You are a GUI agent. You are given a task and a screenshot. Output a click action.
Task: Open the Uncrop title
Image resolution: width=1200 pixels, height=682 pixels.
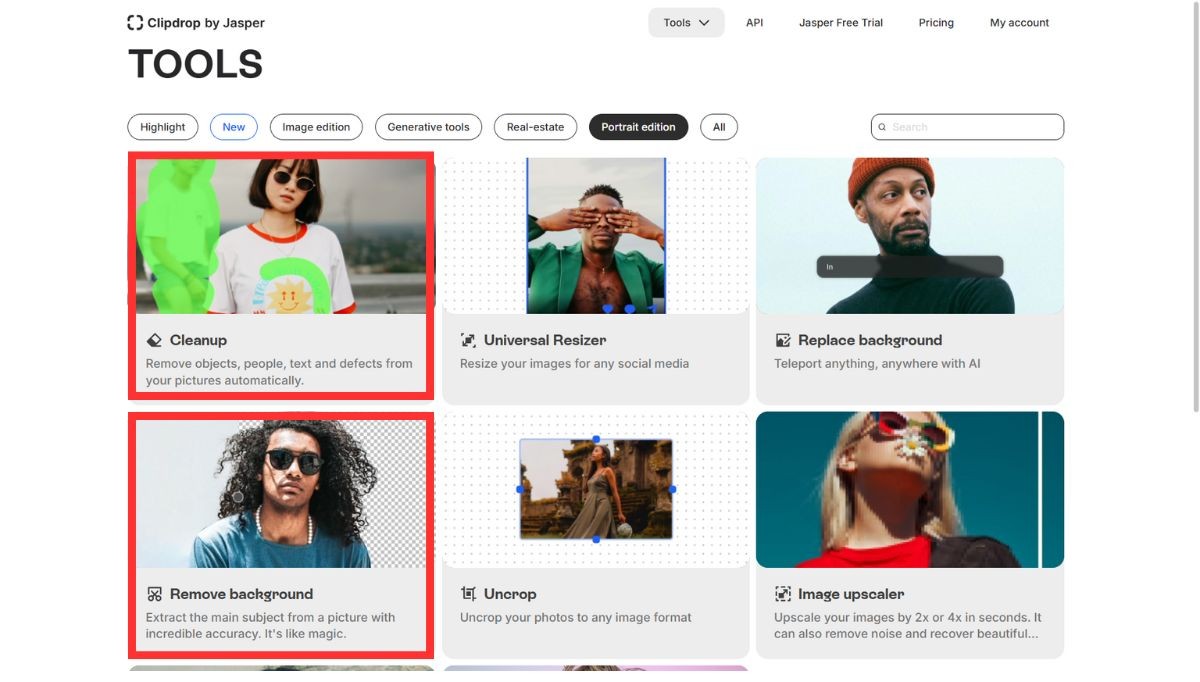coord(510,594)
